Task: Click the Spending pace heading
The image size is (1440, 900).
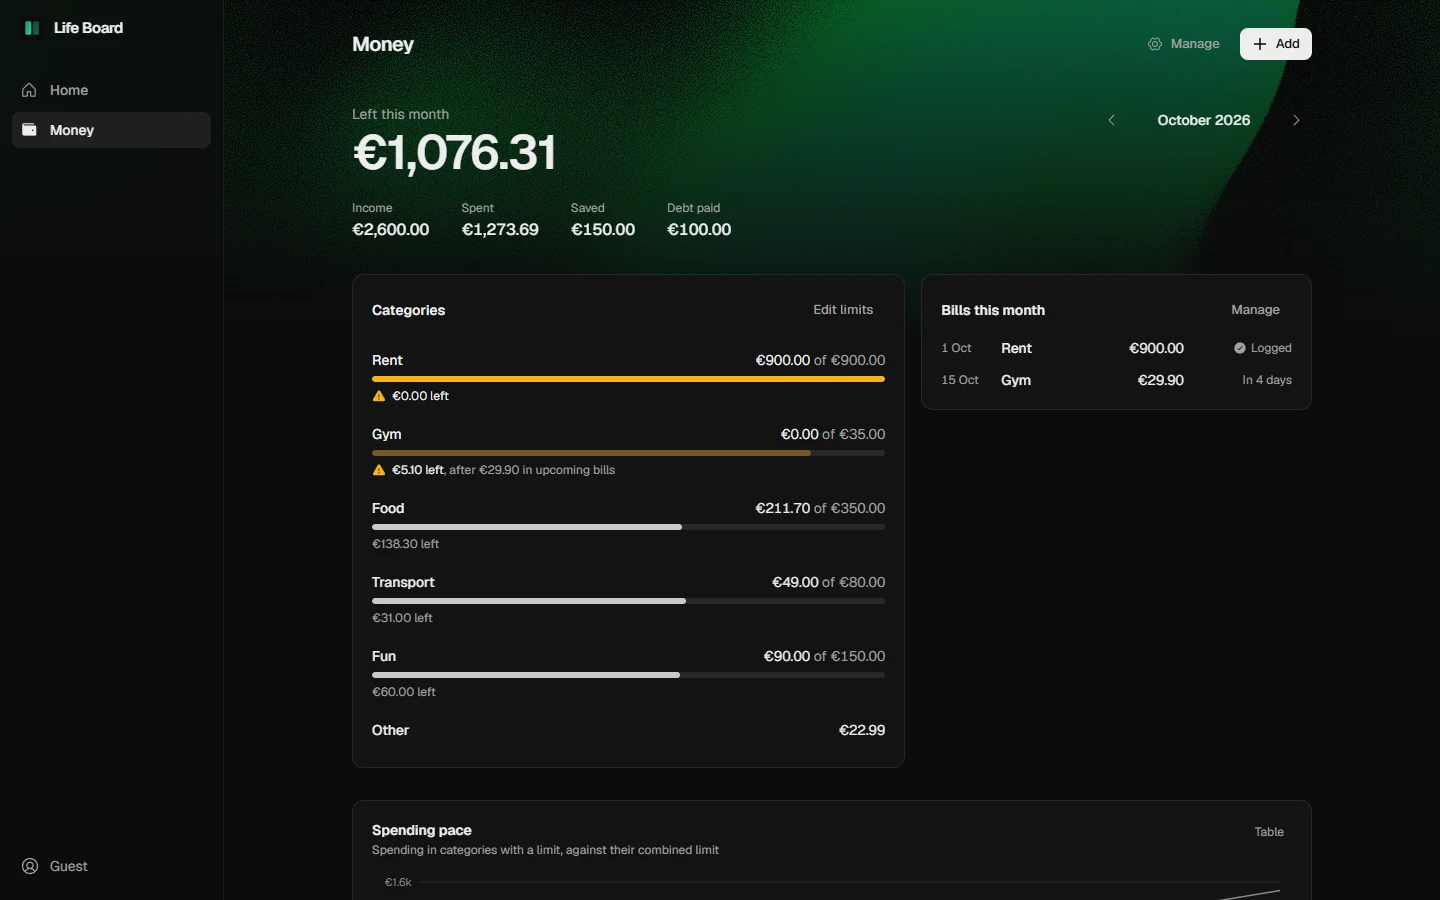Action: (421, 830)
